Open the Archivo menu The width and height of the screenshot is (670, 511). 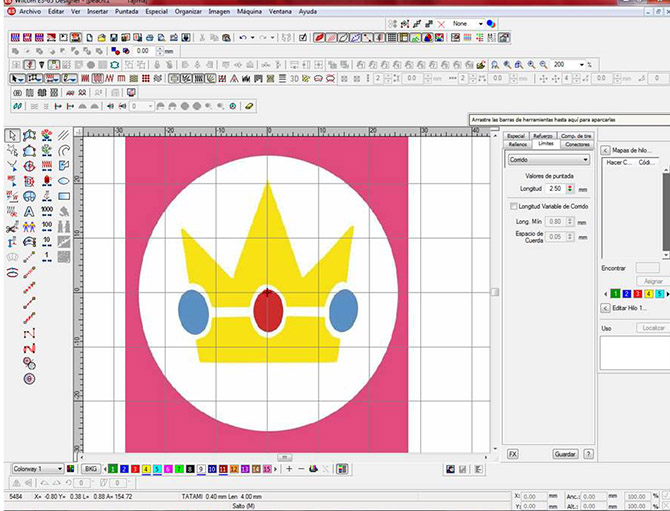pyautogui.click(x=30, y=12)
